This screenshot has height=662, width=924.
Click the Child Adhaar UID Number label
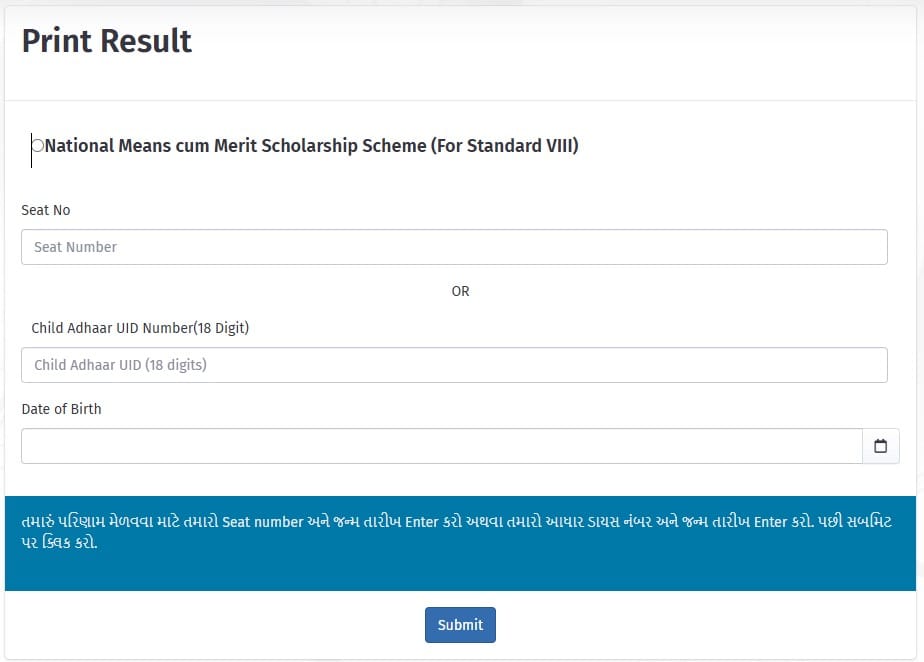click(x=138, y=327)
